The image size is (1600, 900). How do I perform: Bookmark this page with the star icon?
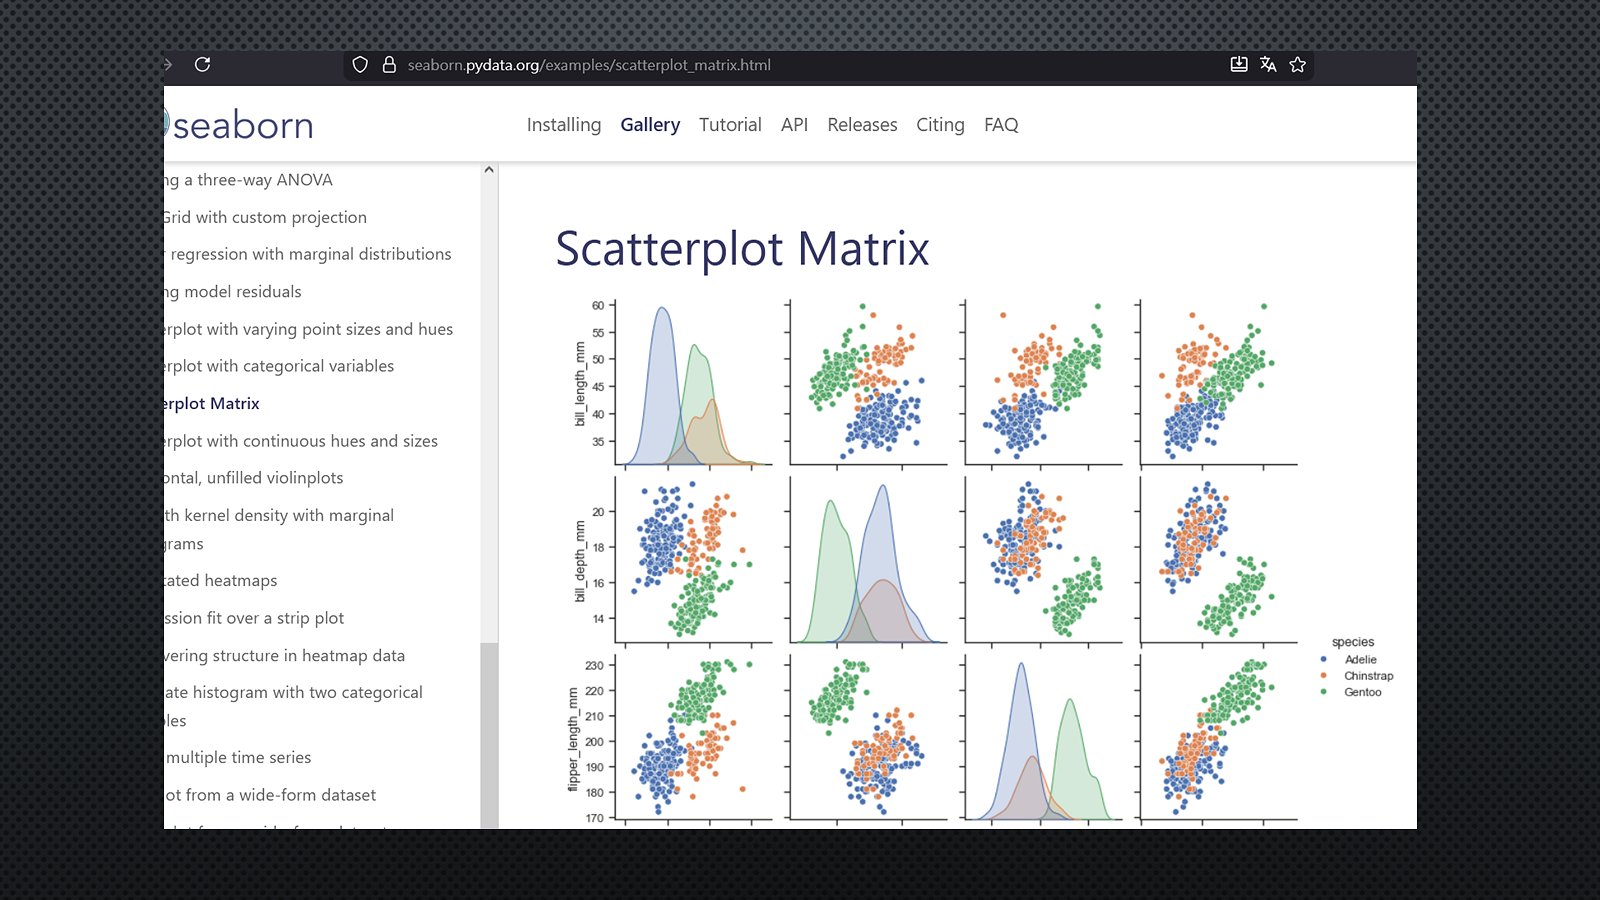pos(1298,65)
